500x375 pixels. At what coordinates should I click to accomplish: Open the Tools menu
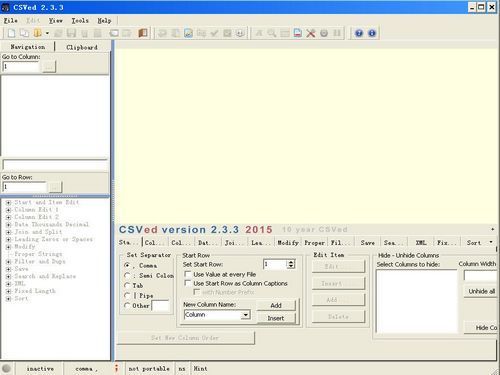(80, 21)
